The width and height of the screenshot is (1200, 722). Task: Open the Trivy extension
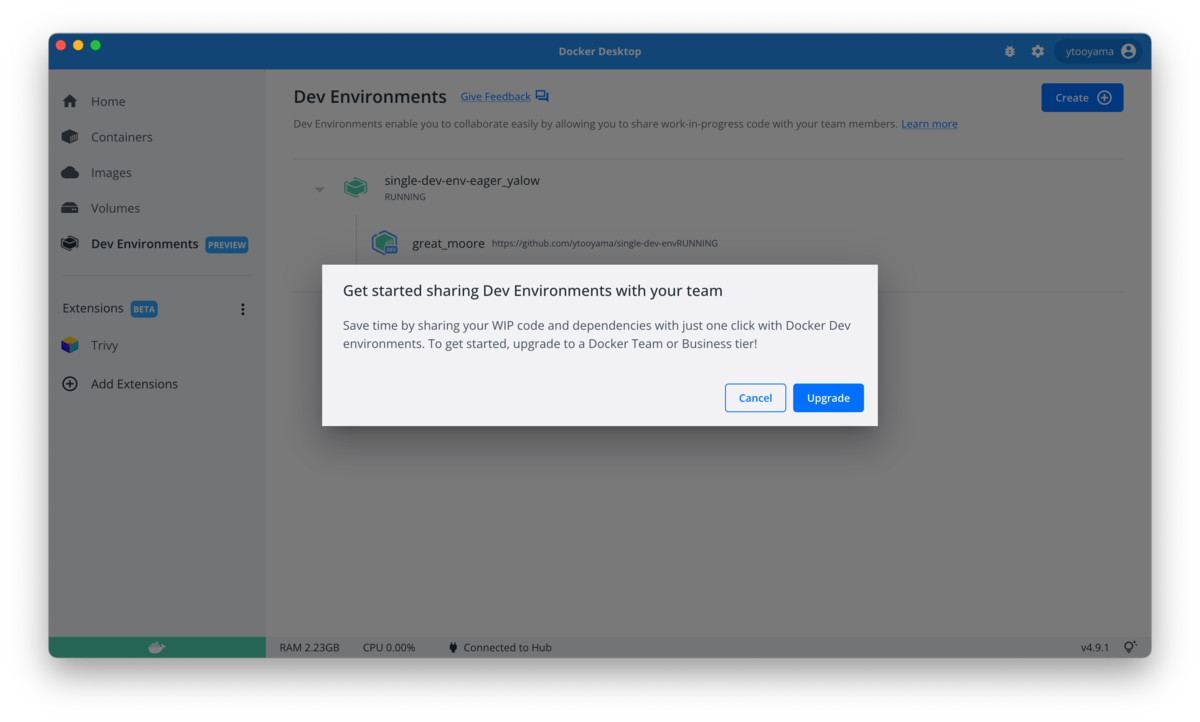(x=104, y=345)
